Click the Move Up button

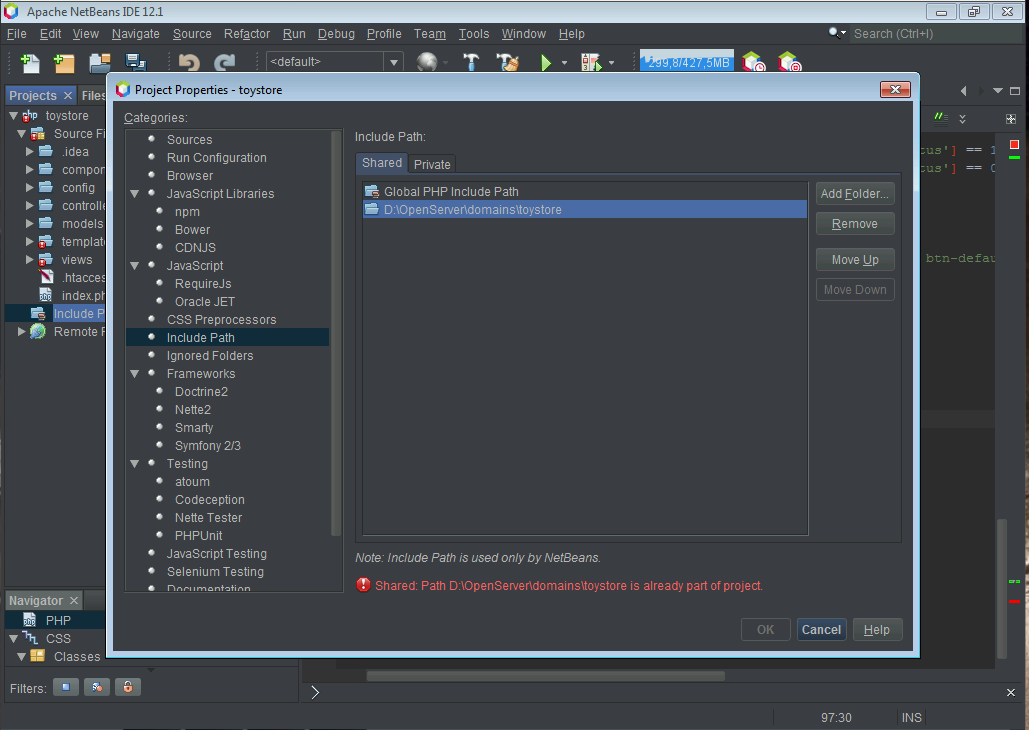854,260
